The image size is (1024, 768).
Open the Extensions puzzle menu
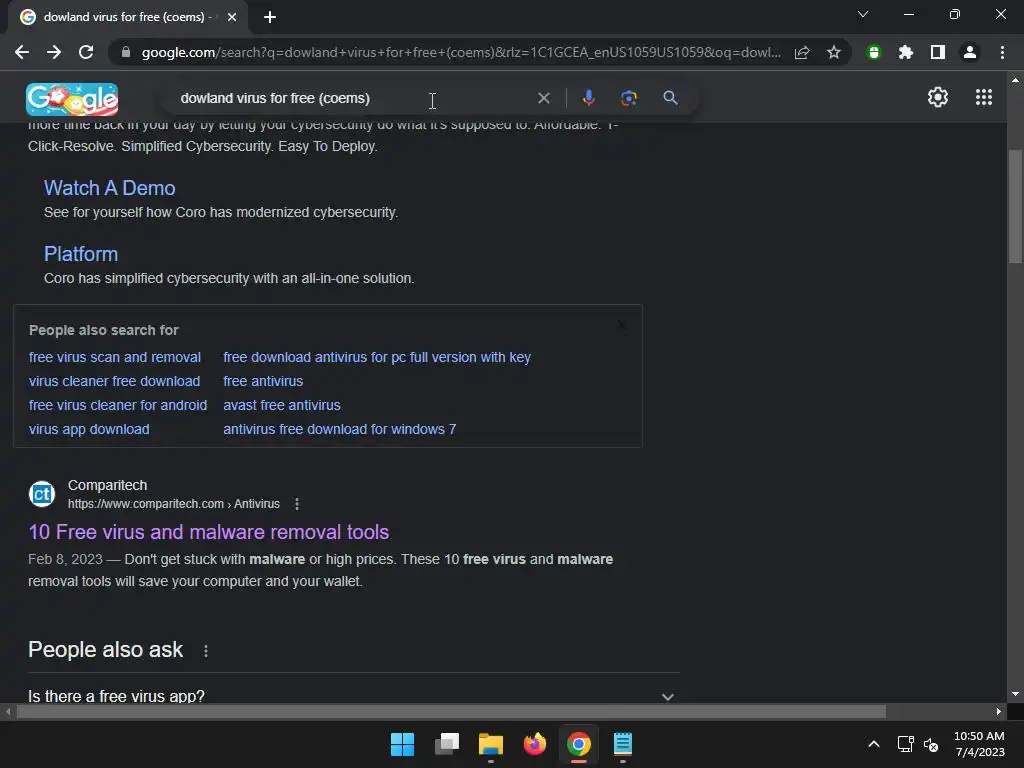click(906, 52)
